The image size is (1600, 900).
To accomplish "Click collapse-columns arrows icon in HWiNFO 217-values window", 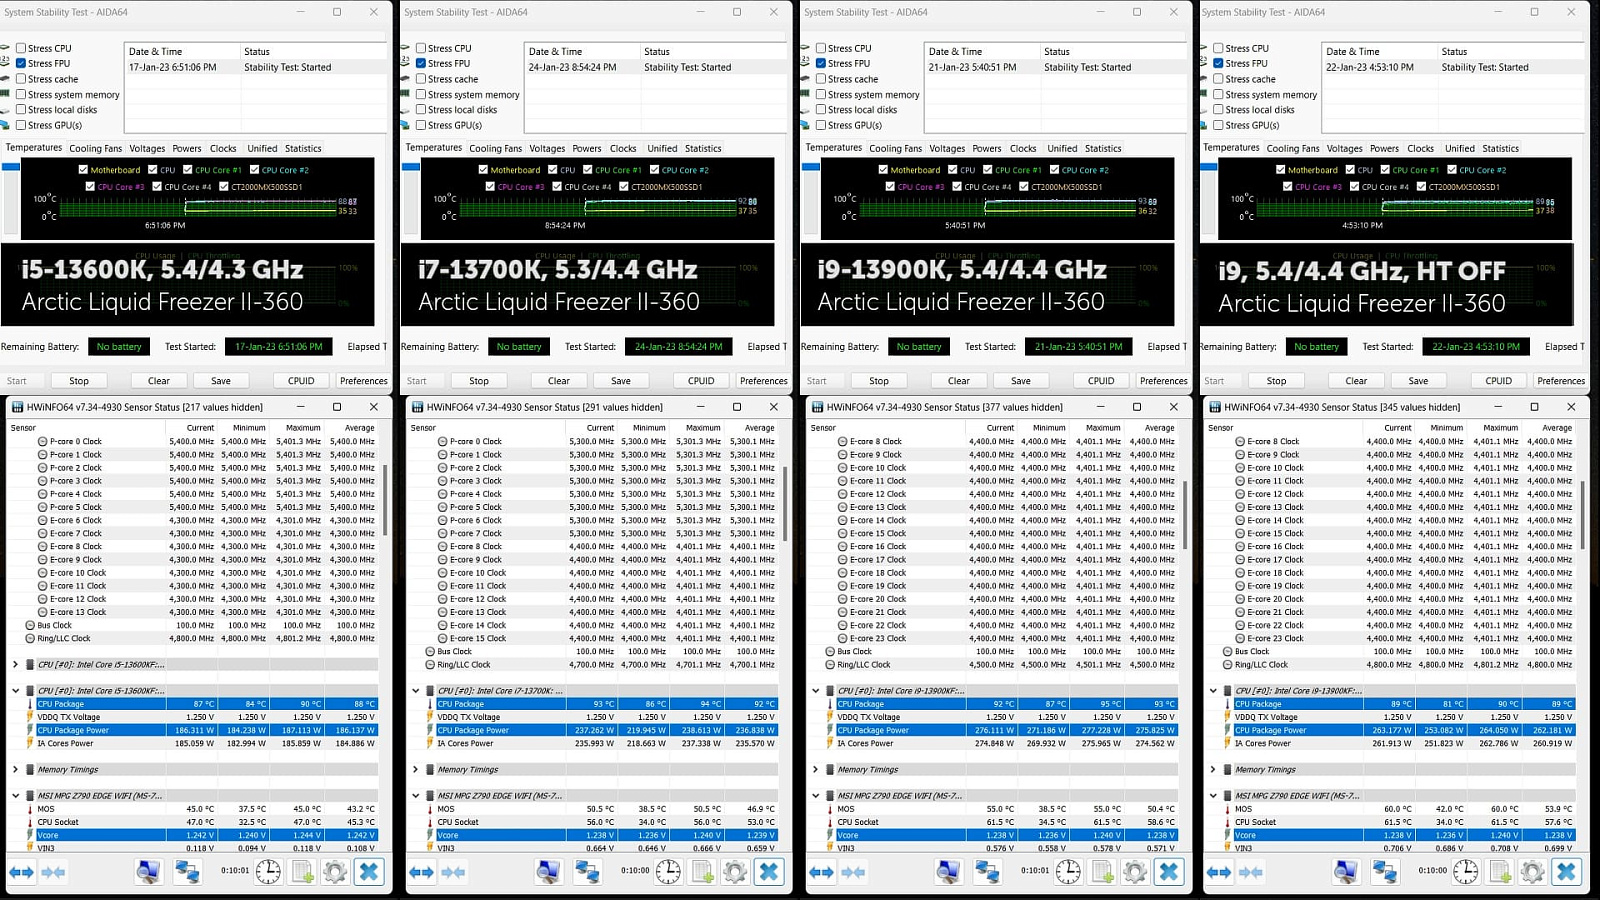I will [x=54, y=872].
